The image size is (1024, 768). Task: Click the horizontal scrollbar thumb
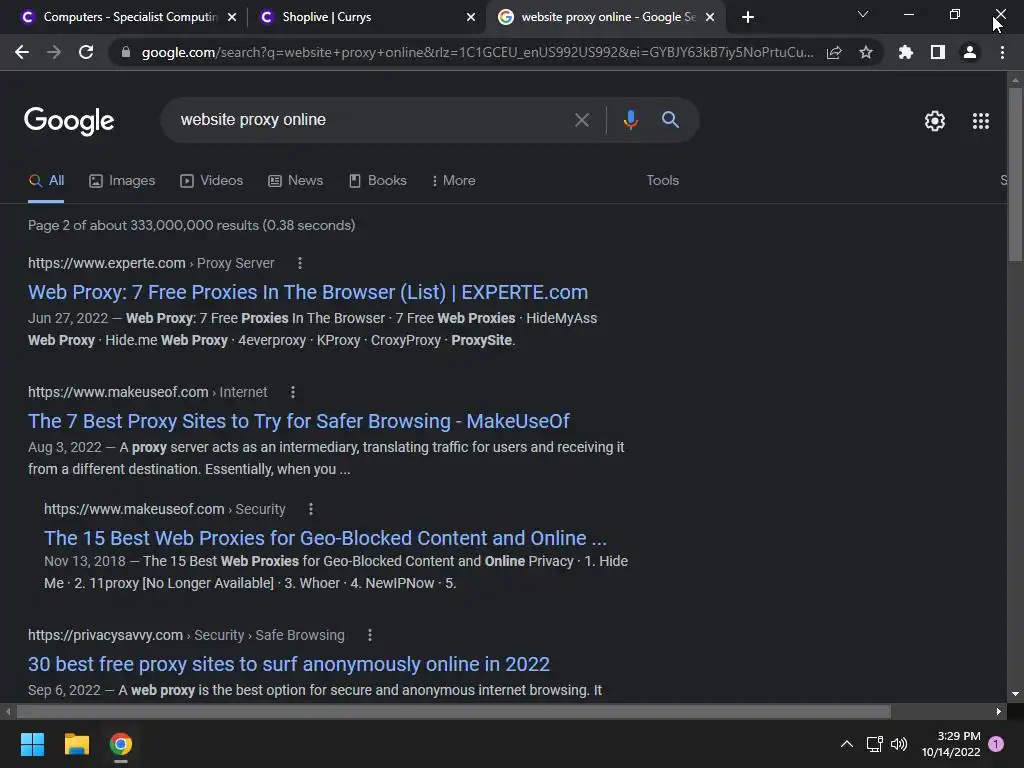tap(453, 711)
